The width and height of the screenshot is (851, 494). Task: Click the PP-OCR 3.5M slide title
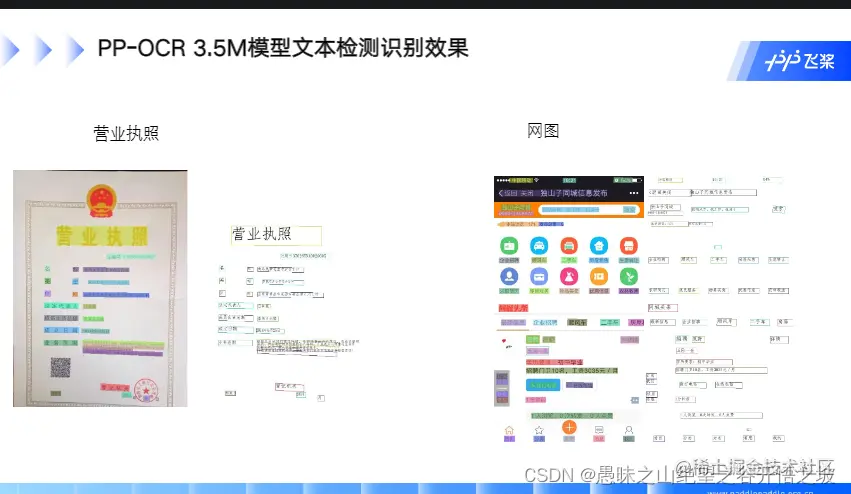[283, 48]
